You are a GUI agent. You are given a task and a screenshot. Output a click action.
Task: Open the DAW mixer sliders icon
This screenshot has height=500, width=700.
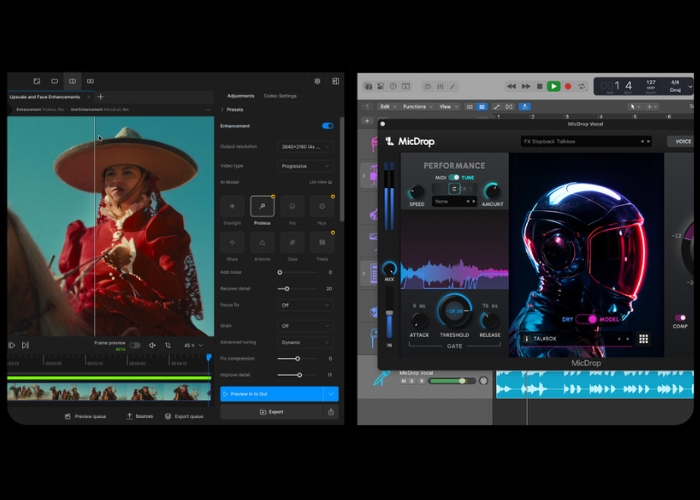(440, 87)
